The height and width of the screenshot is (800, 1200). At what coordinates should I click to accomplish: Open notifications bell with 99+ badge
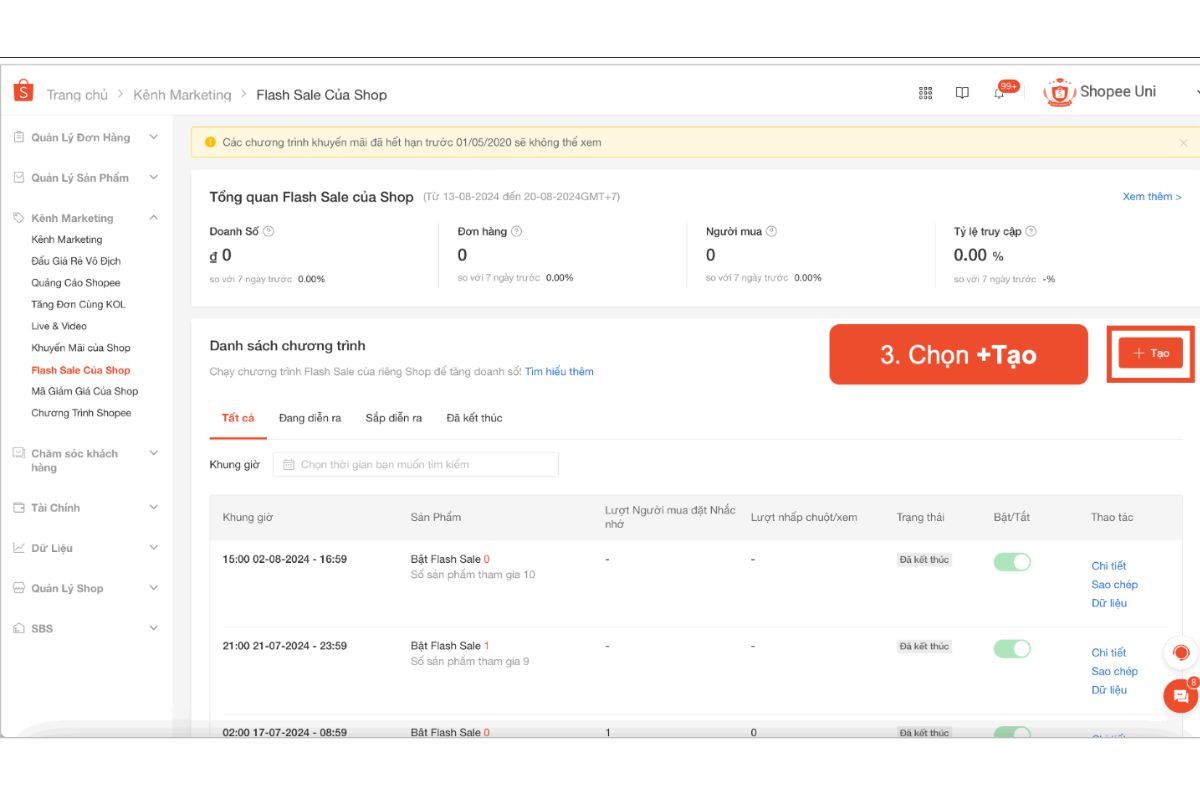tap(999, 93)
